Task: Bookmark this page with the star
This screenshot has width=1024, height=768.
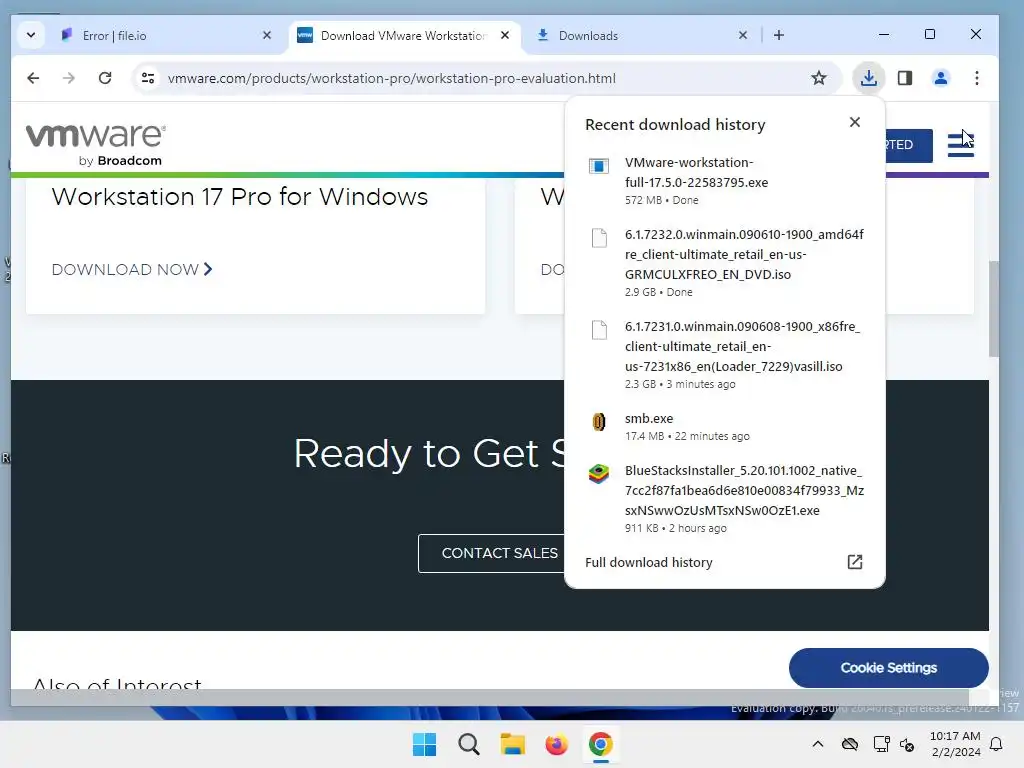Action: 818,78
